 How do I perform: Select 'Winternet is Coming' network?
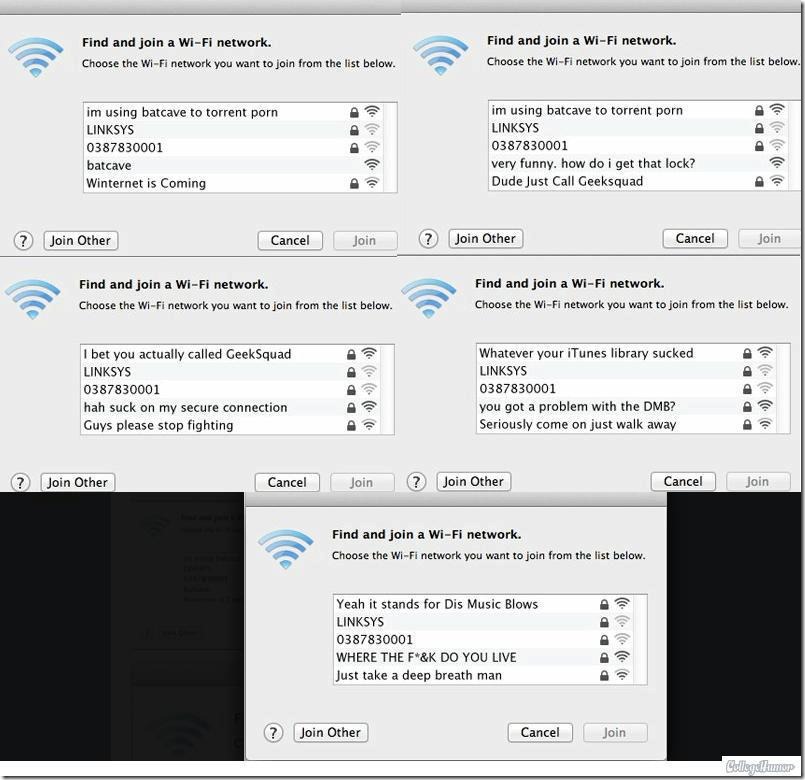coord(234,183)
